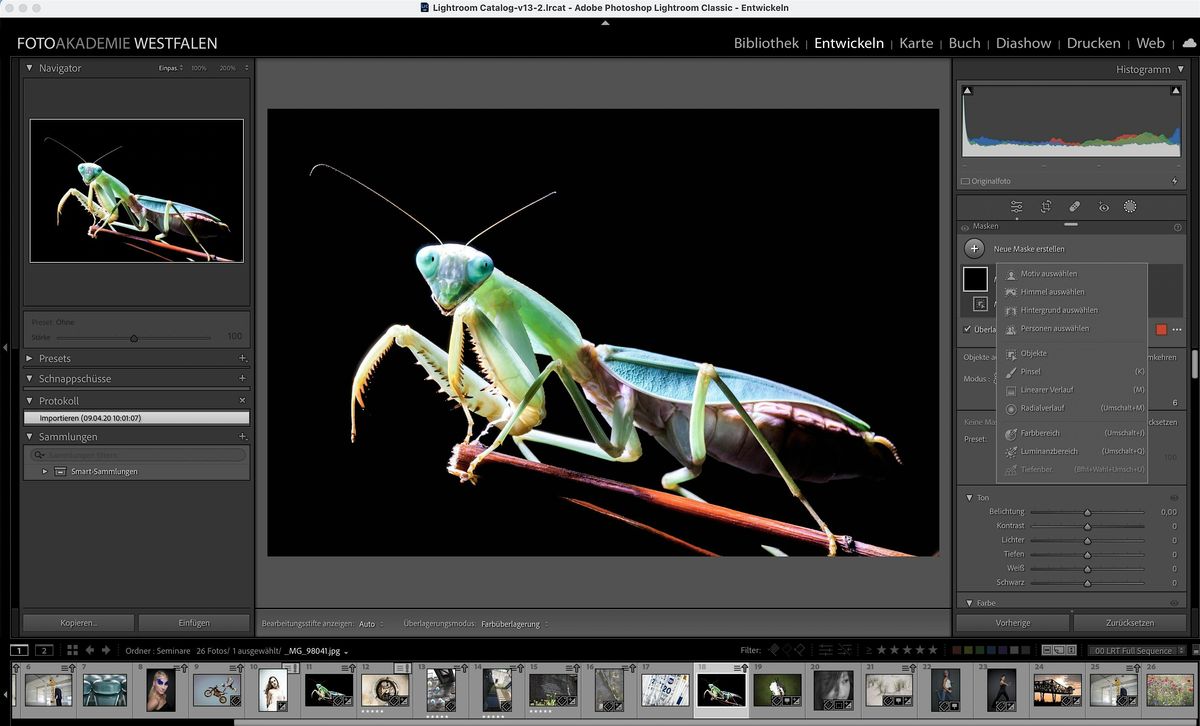
Task: Open the Auto dropdown for Bearbeitungsstifte anzeigen
Action: (370, 622)
